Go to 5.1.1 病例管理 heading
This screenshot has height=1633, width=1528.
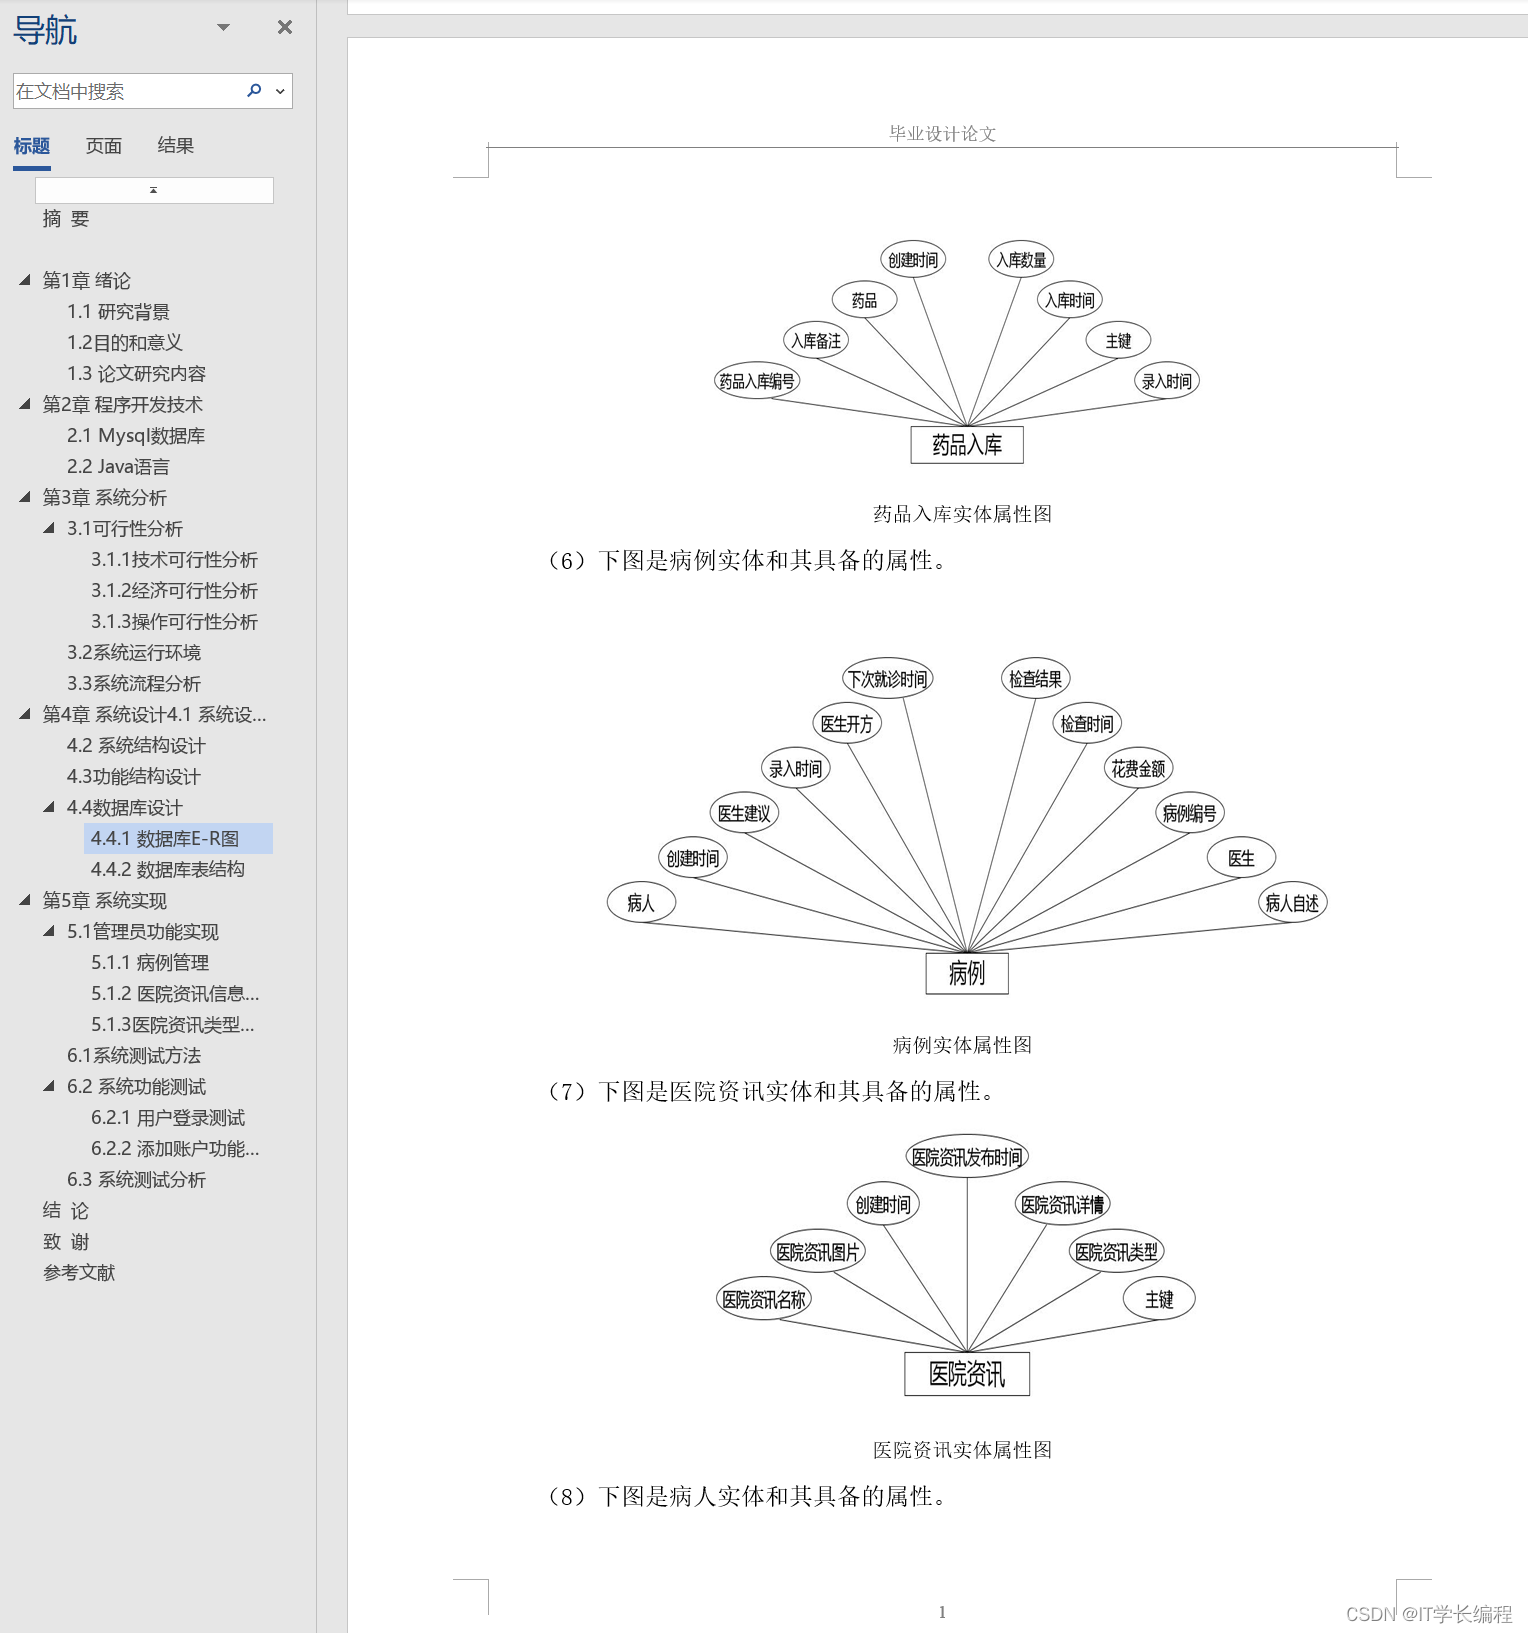[x=150, y=963]
